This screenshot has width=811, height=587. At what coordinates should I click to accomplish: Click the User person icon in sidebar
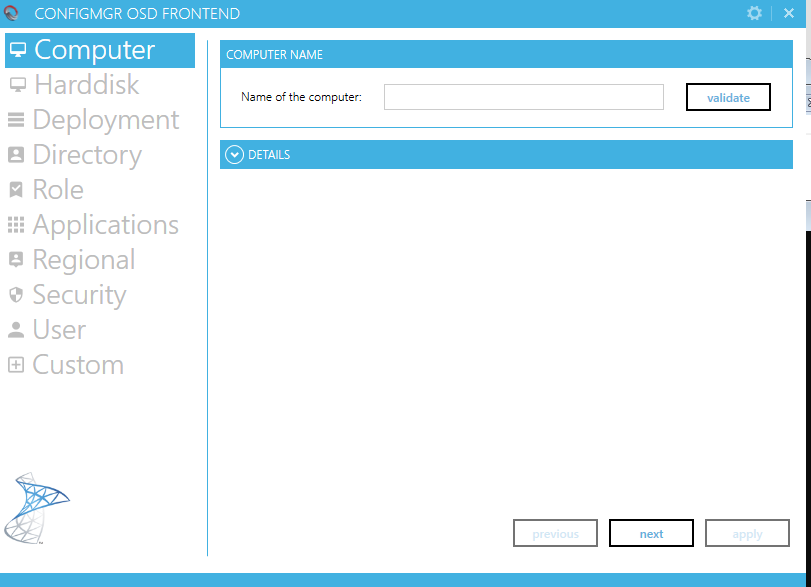(15, 330)
